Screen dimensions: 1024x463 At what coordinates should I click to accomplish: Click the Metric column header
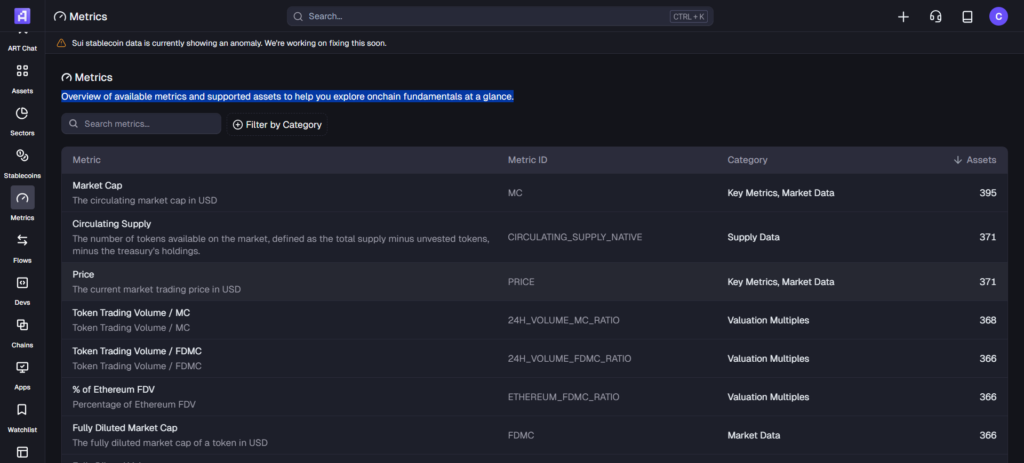coord(87,160)
